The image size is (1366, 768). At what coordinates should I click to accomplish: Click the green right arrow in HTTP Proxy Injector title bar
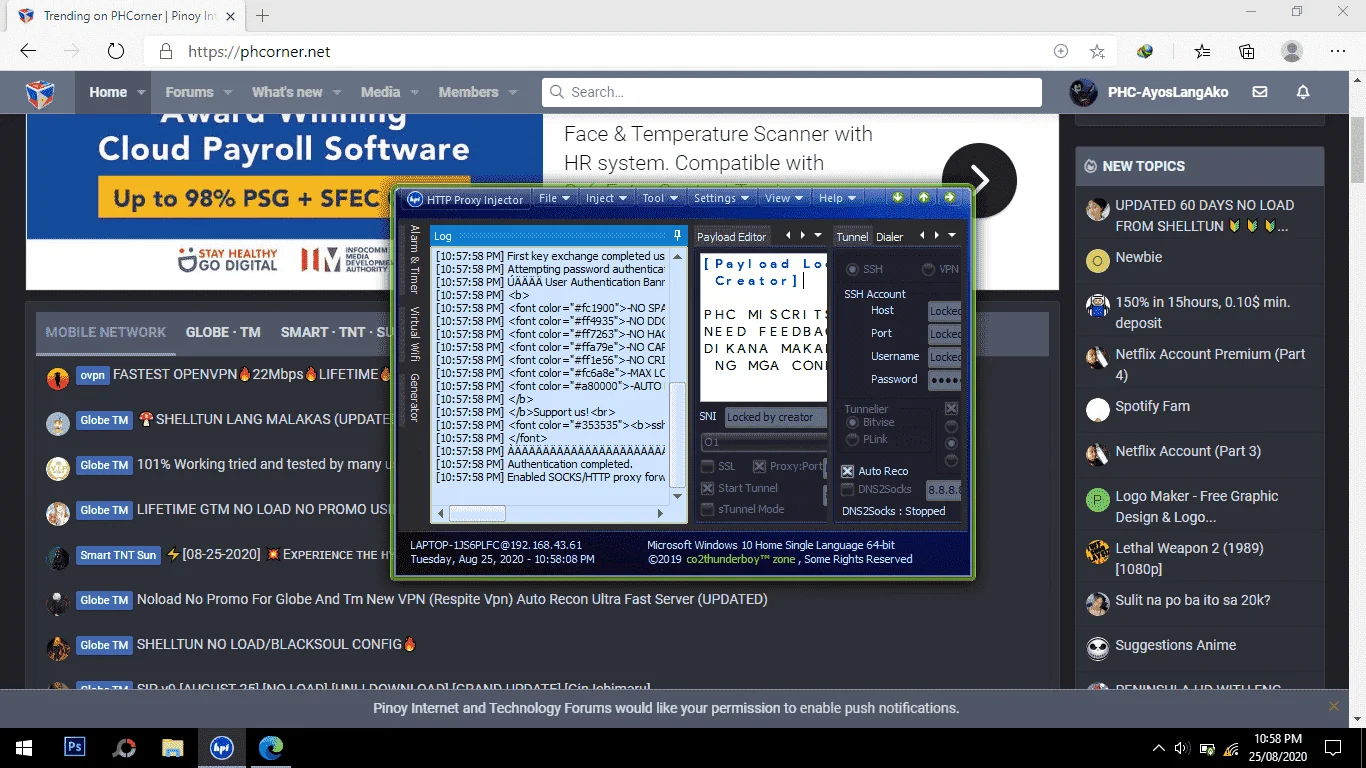[949, 197]
